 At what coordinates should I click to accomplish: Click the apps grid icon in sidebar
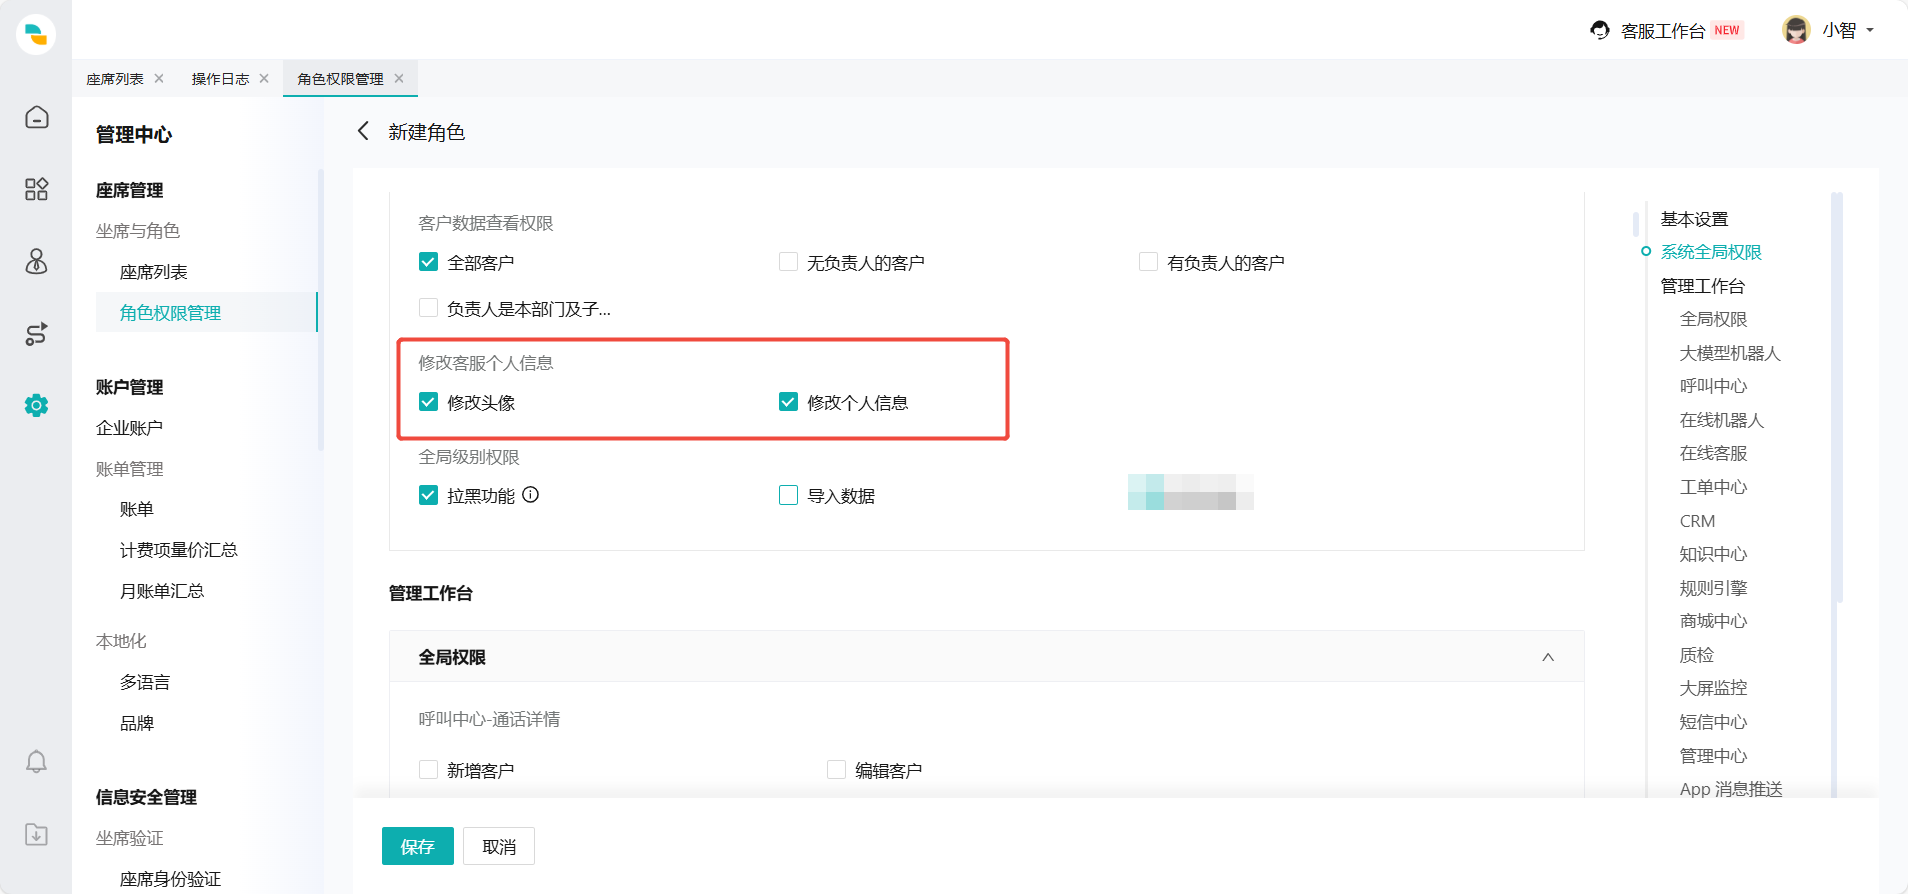(37, 190)
